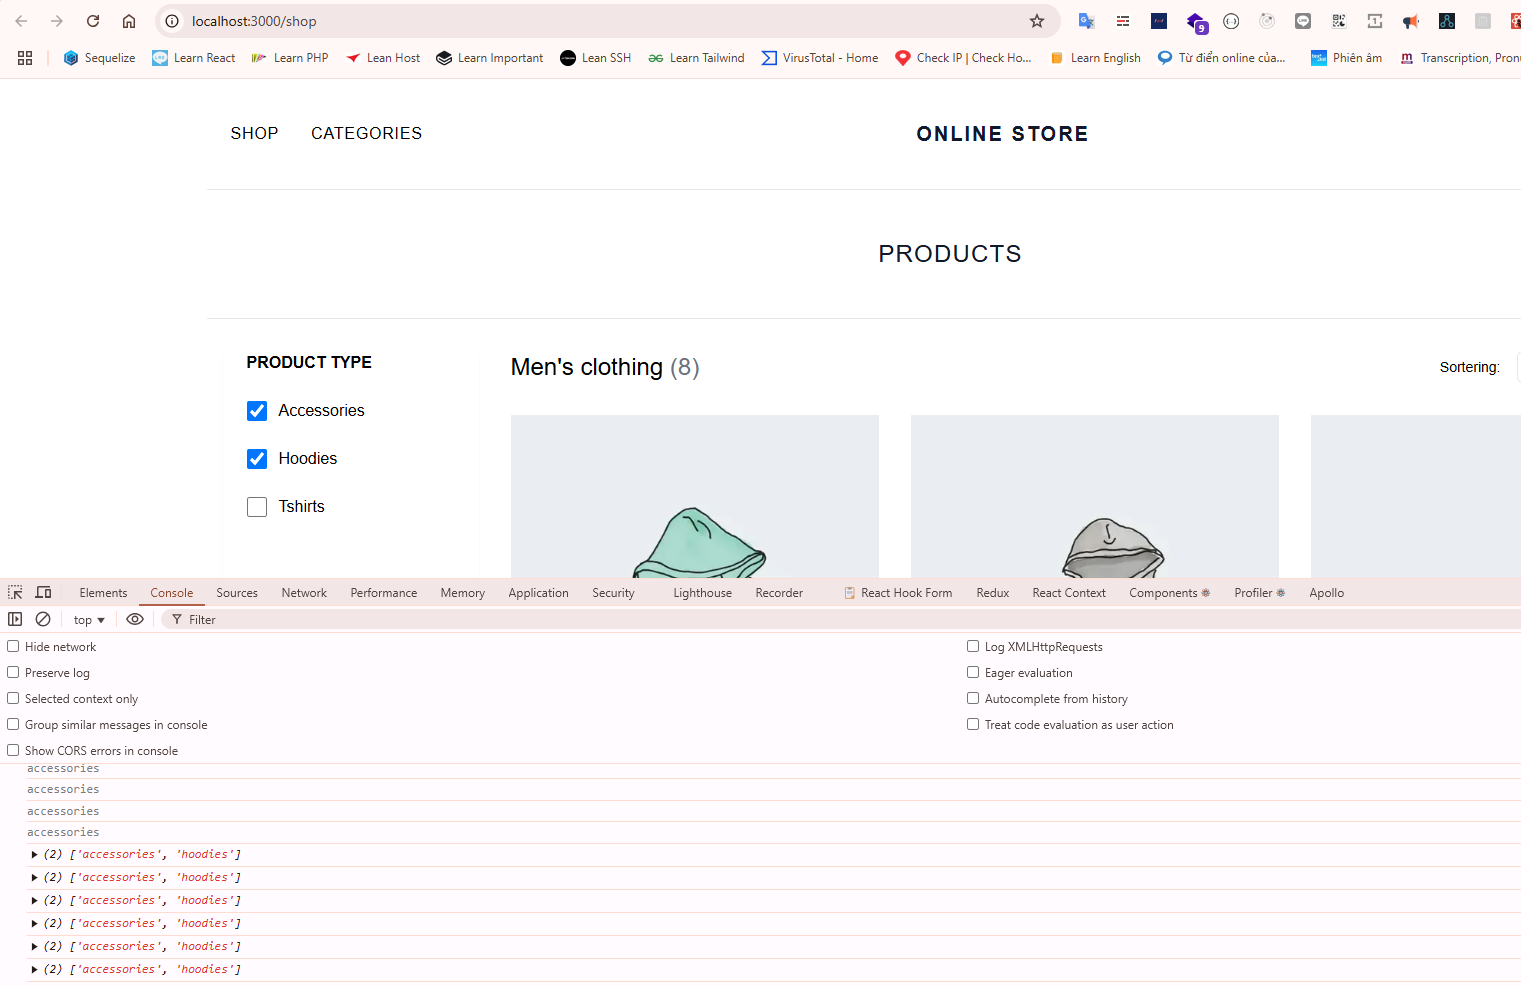Enable the Preserve log option

(14, 673)
